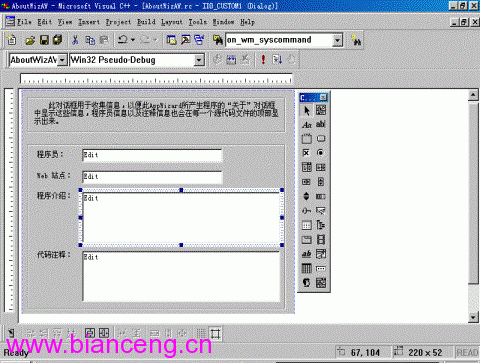Create a new text file from toolbar

(12, 40)
